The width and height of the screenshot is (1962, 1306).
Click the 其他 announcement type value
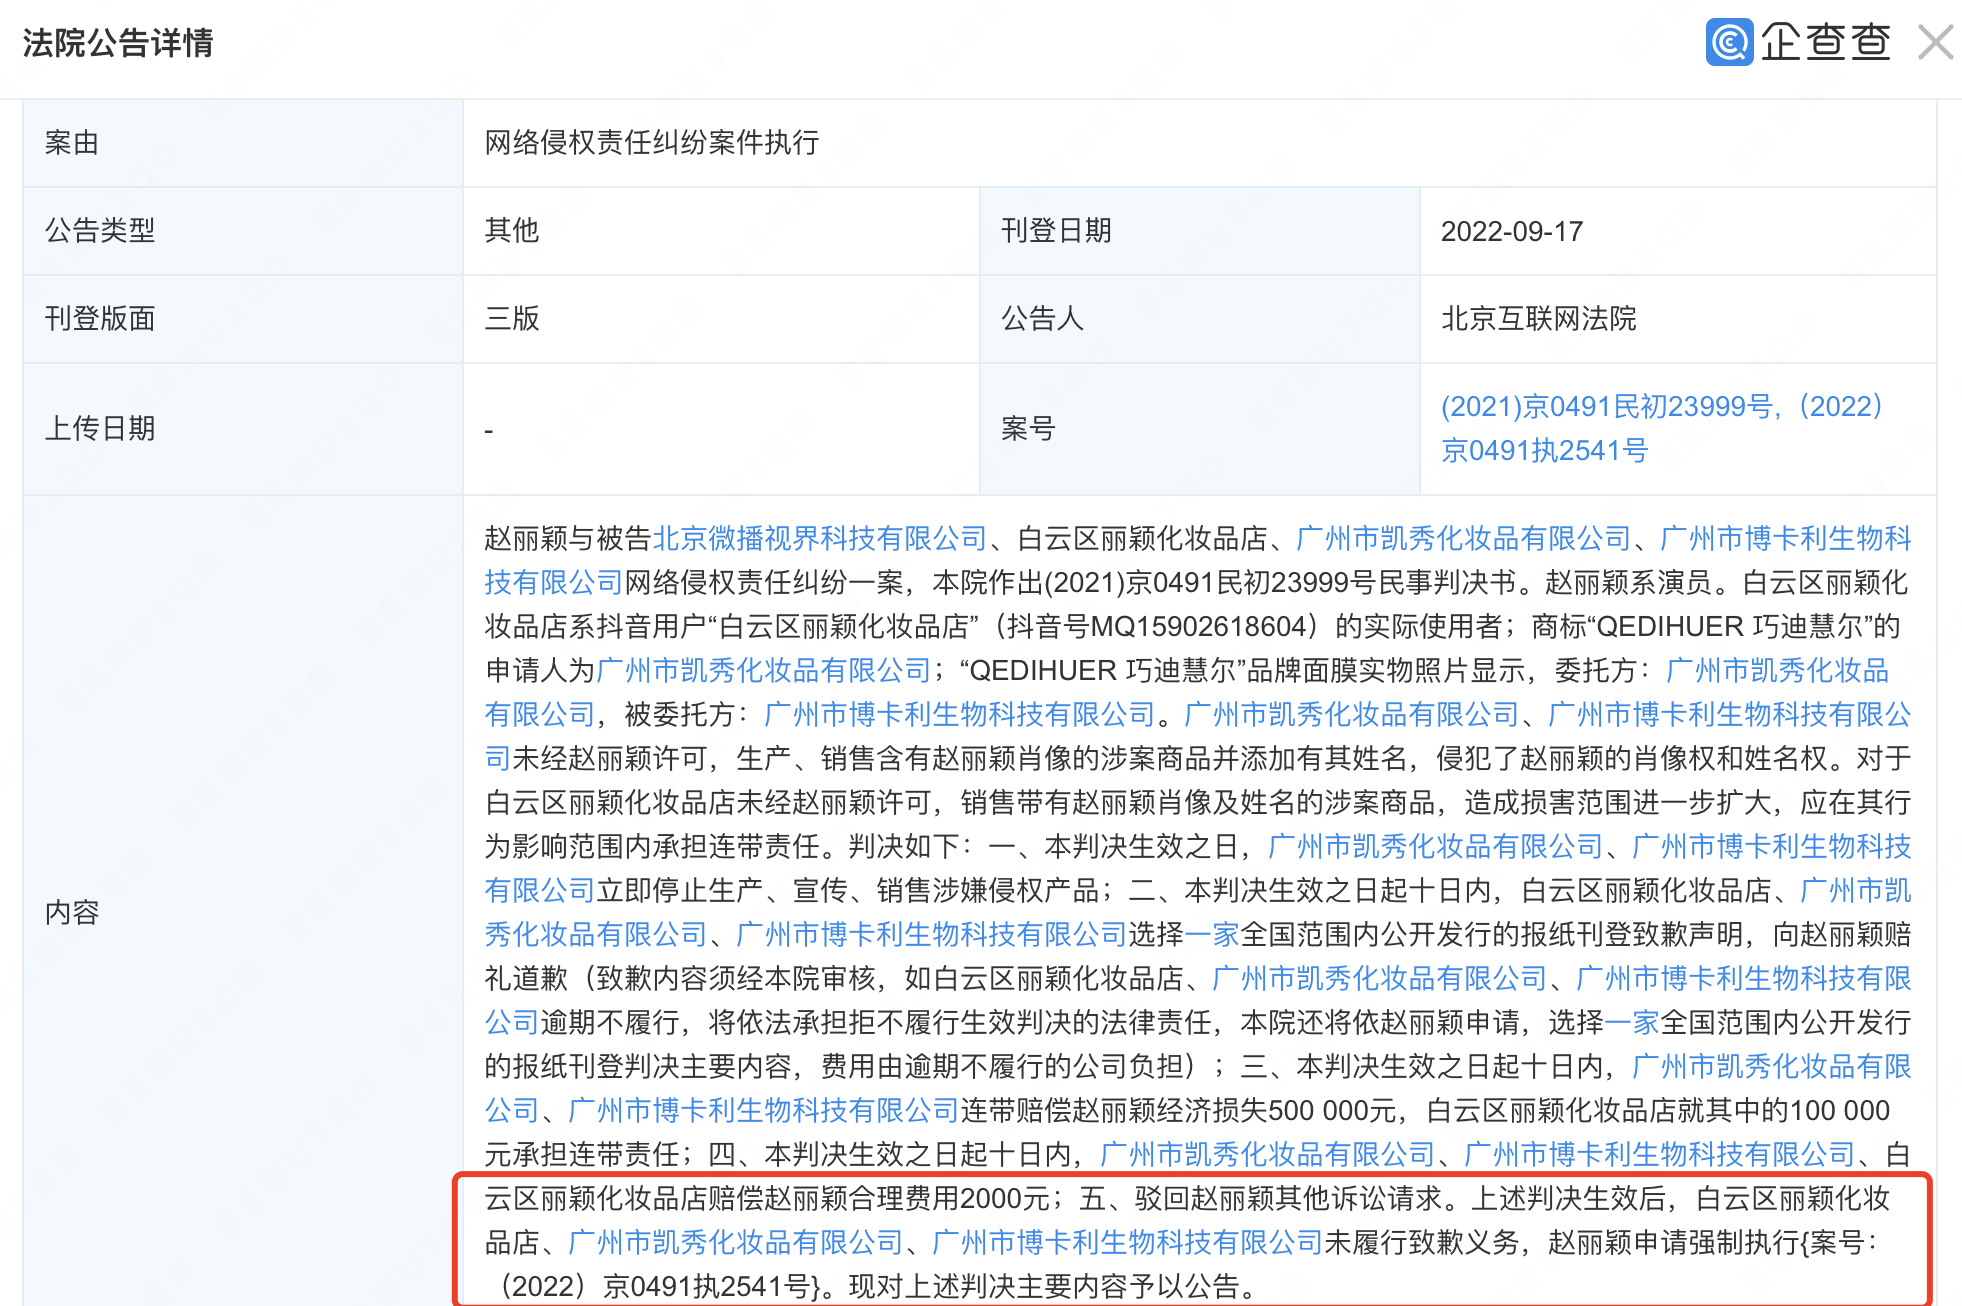tap(512, 231)
